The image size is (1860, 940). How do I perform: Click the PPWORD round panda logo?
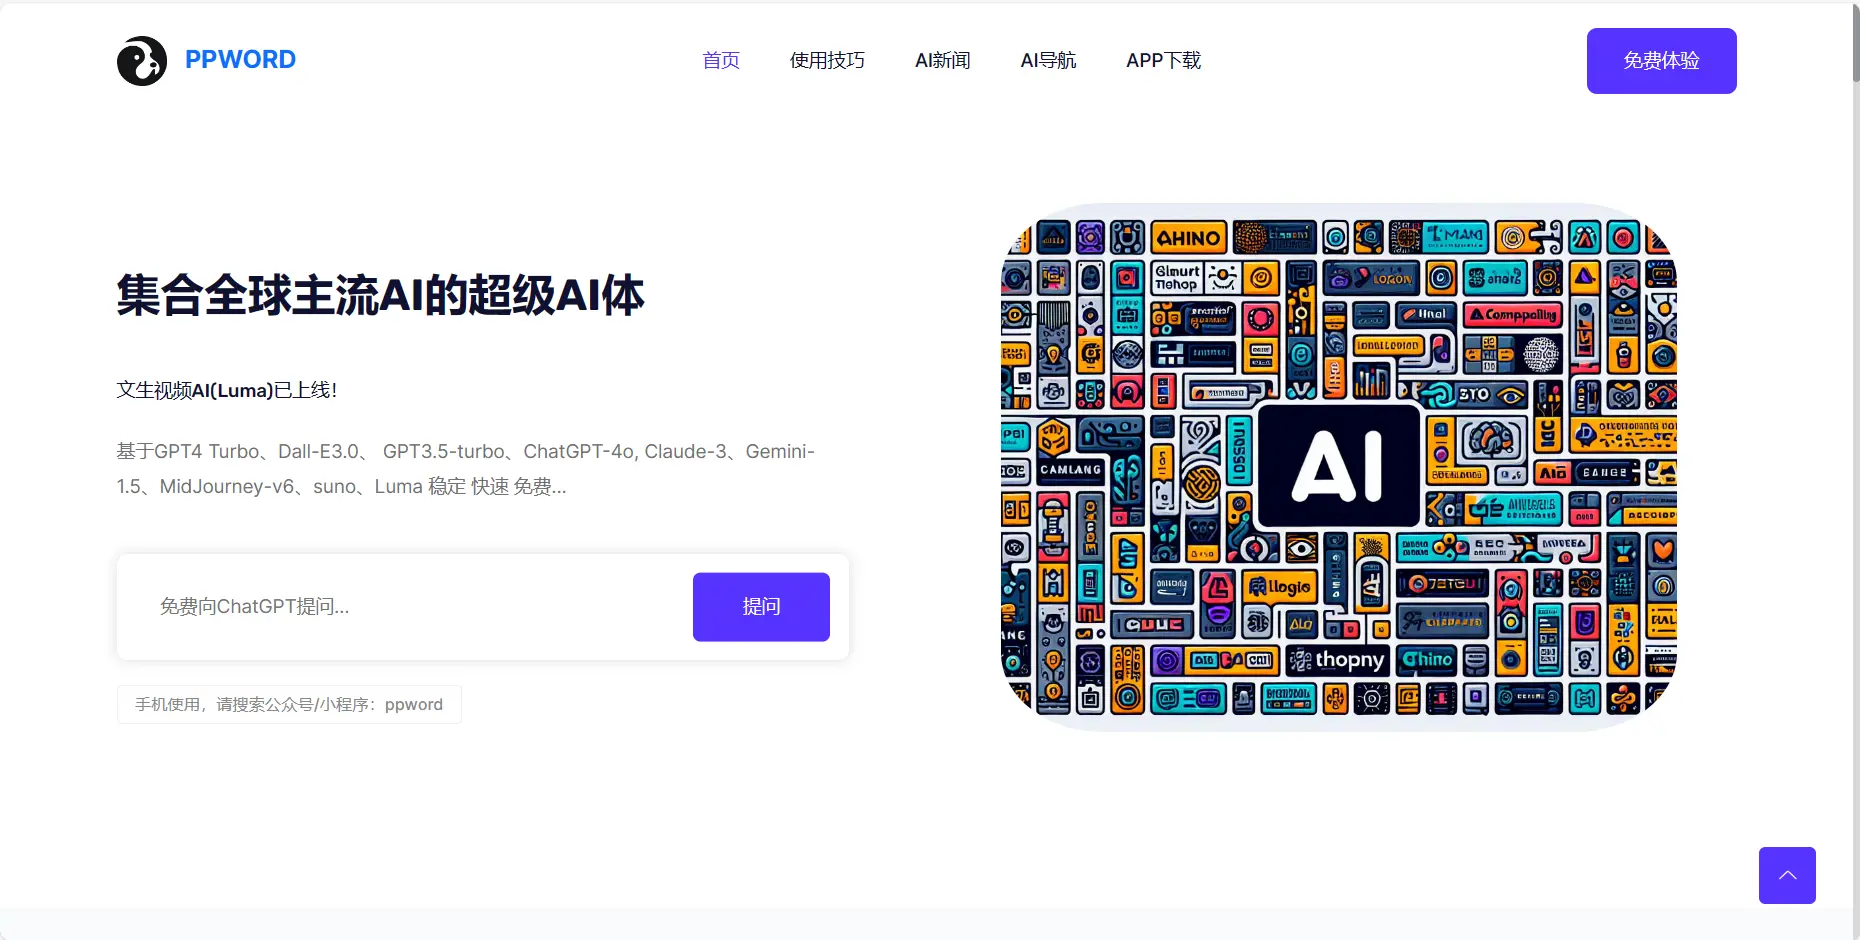point(141,61)
